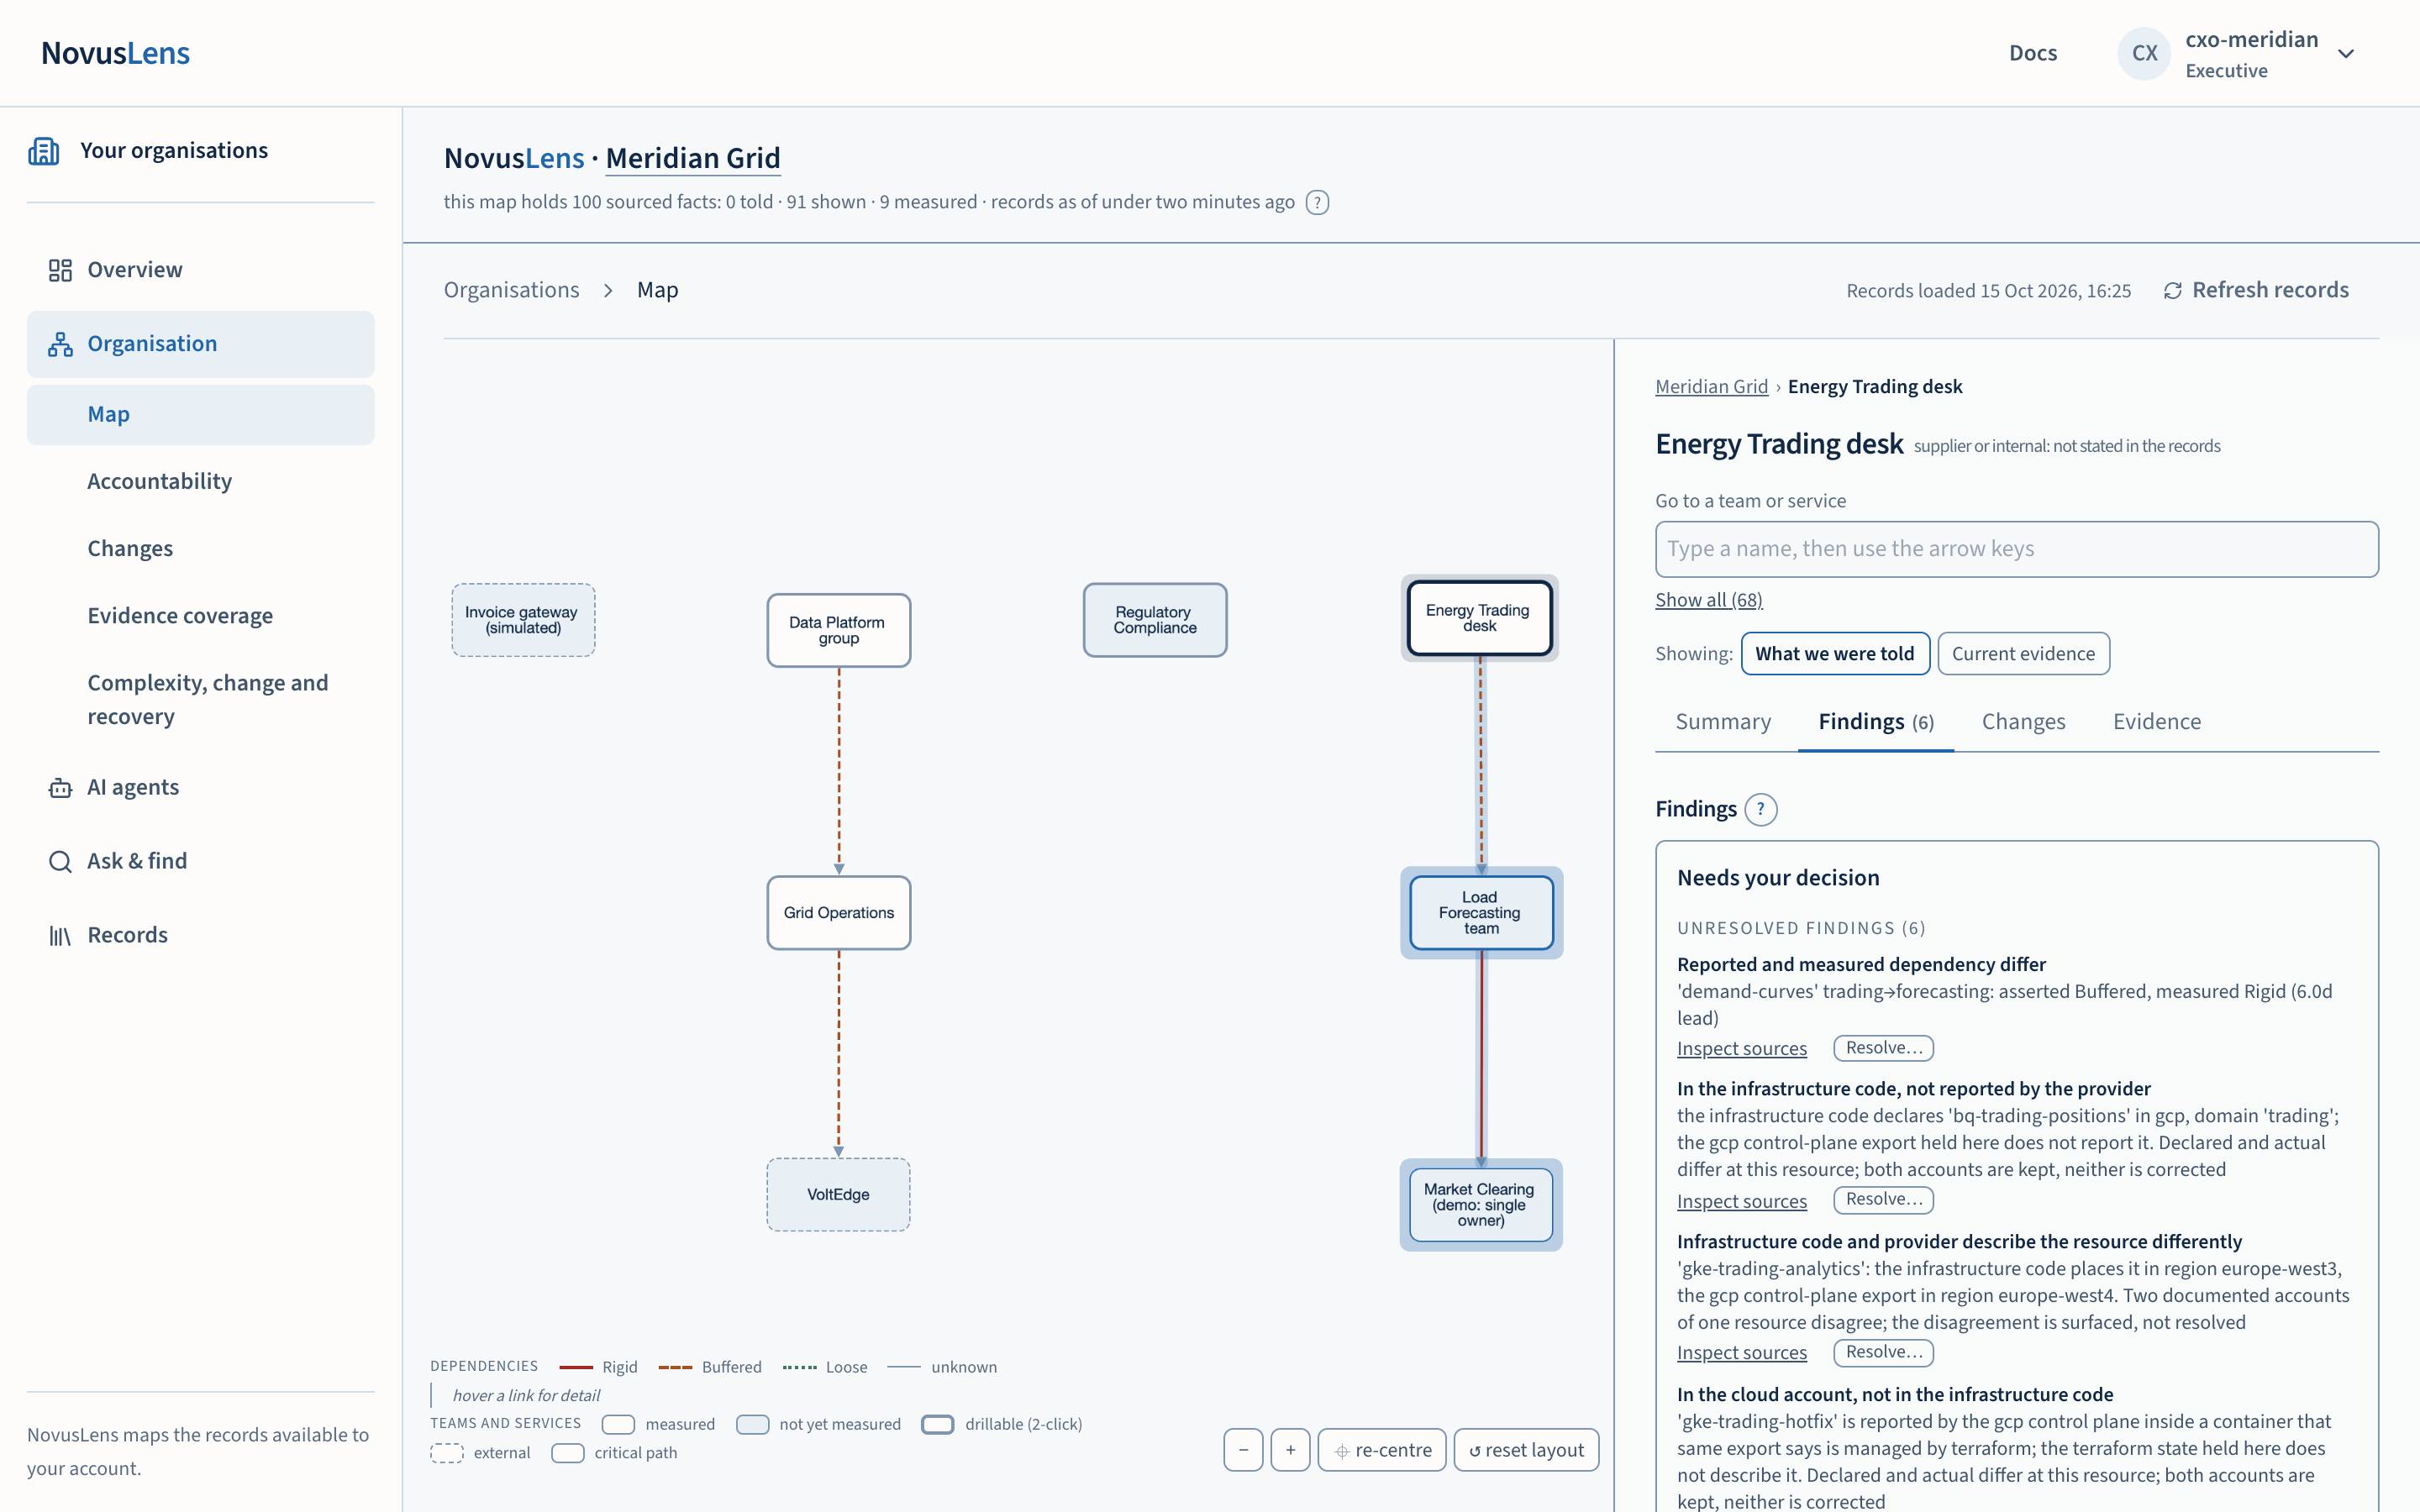Viewport: 2420px width, 1512px height.
Task: Select the Data Platform group node
Action: (838, 631)
